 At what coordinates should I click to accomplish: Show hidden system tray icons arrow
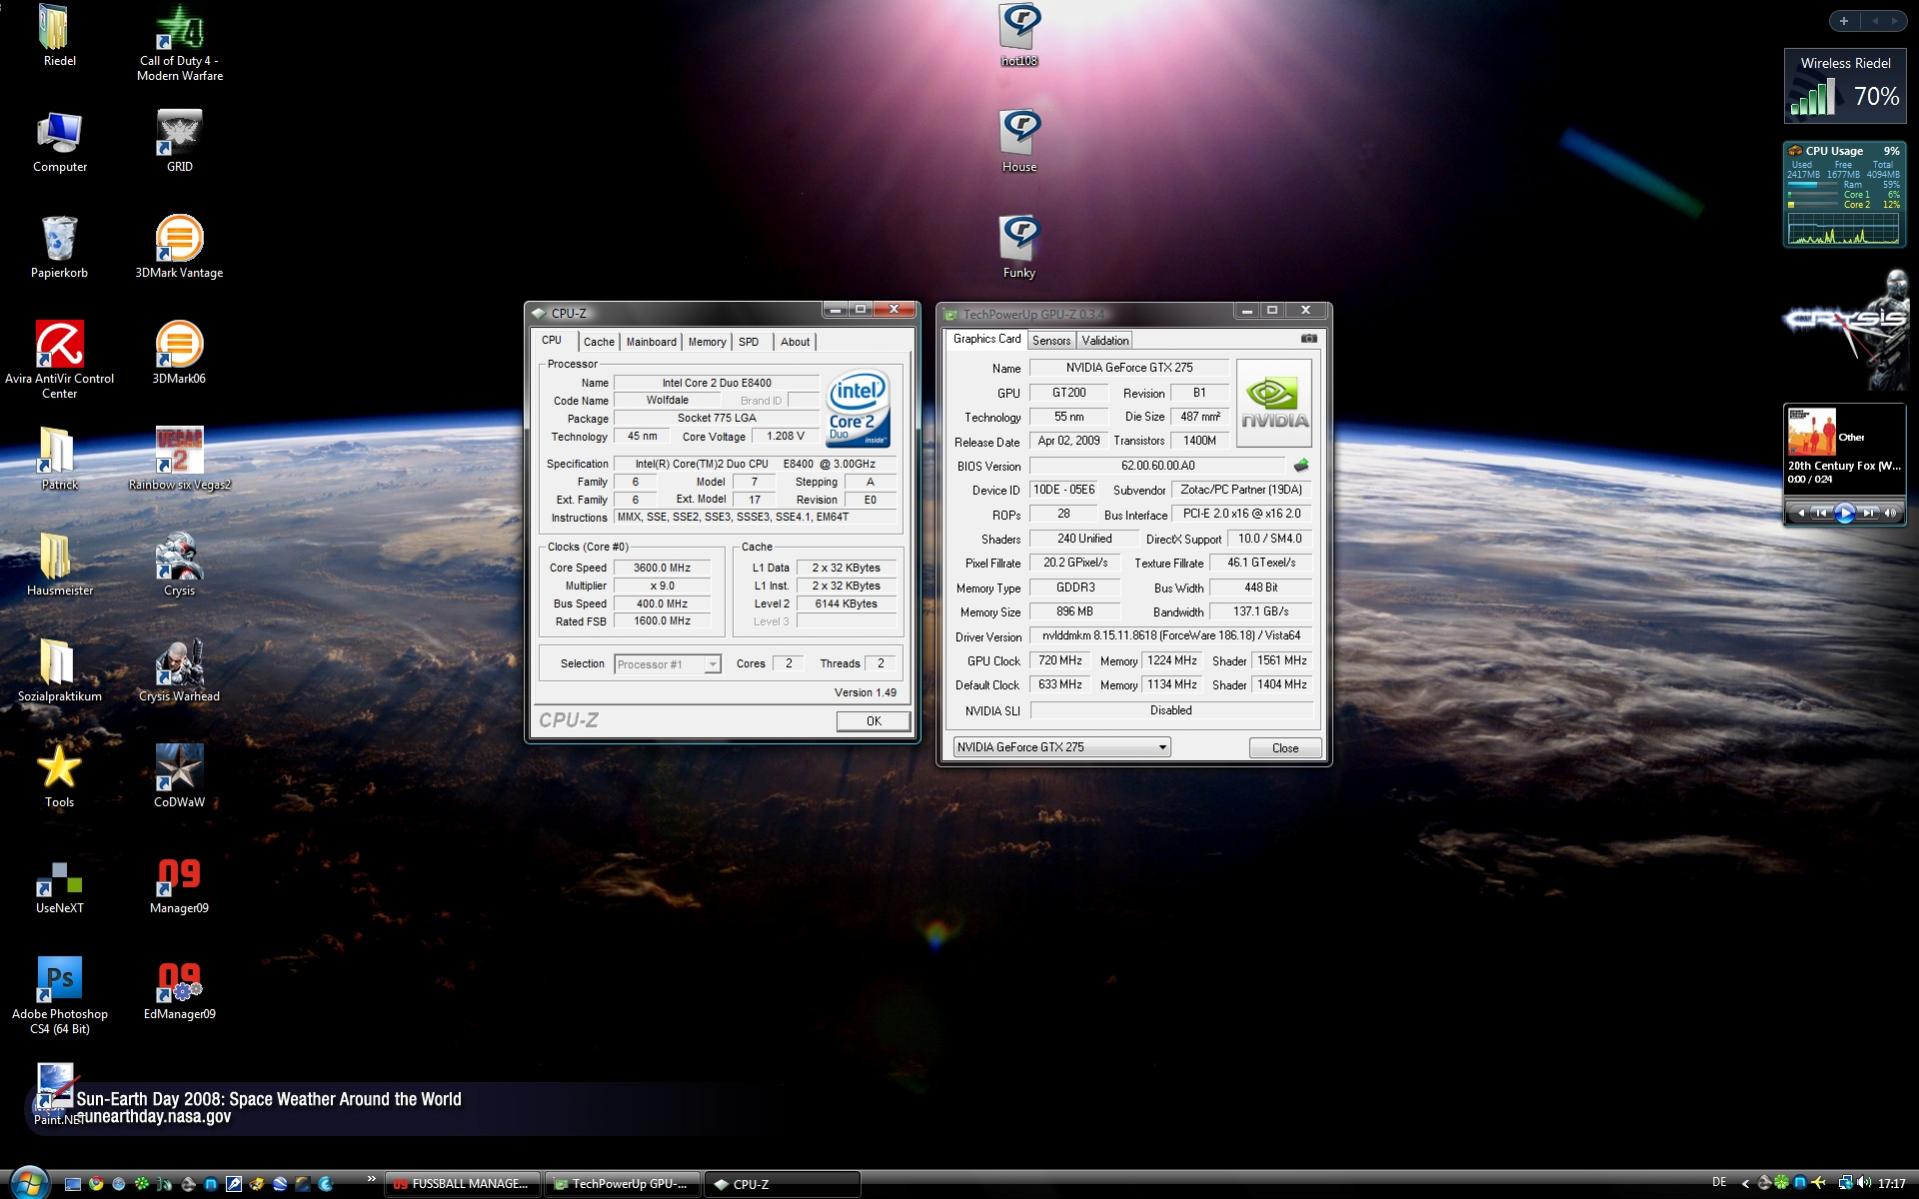pyautogui.click(x=1746, y=1184)
